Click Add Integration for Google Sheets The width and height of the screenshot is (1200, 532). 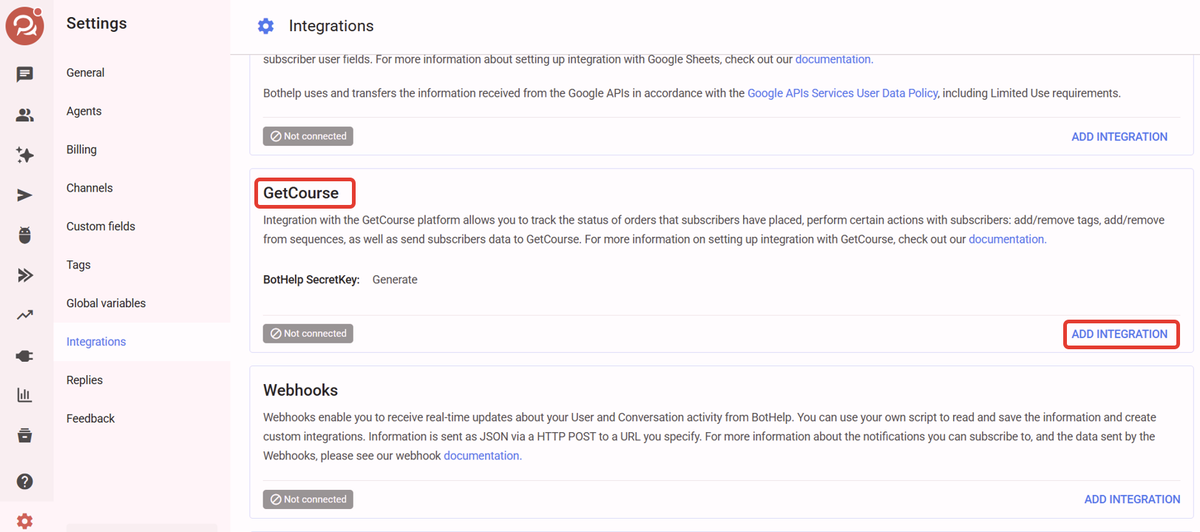click(x=1119, y=137)
